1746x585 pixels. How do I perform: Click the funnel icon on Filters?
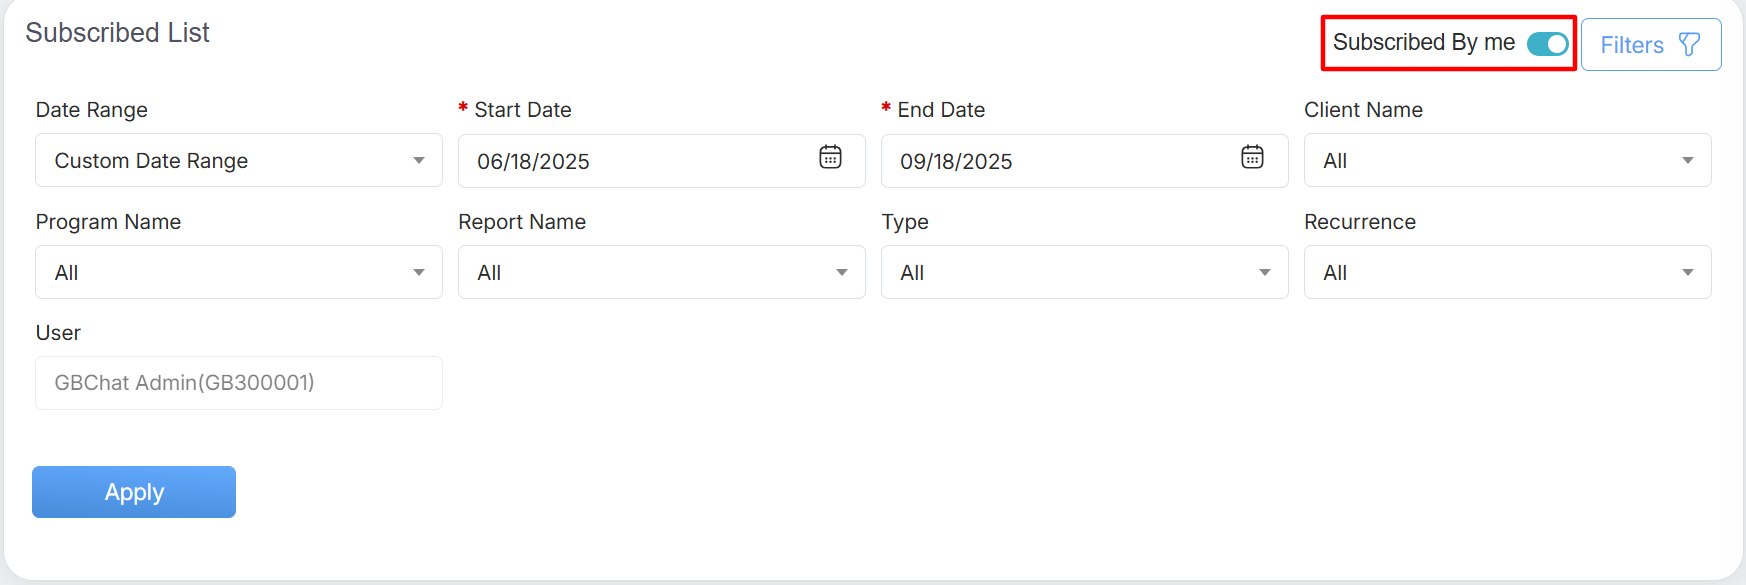click(x=1689, y=45)
